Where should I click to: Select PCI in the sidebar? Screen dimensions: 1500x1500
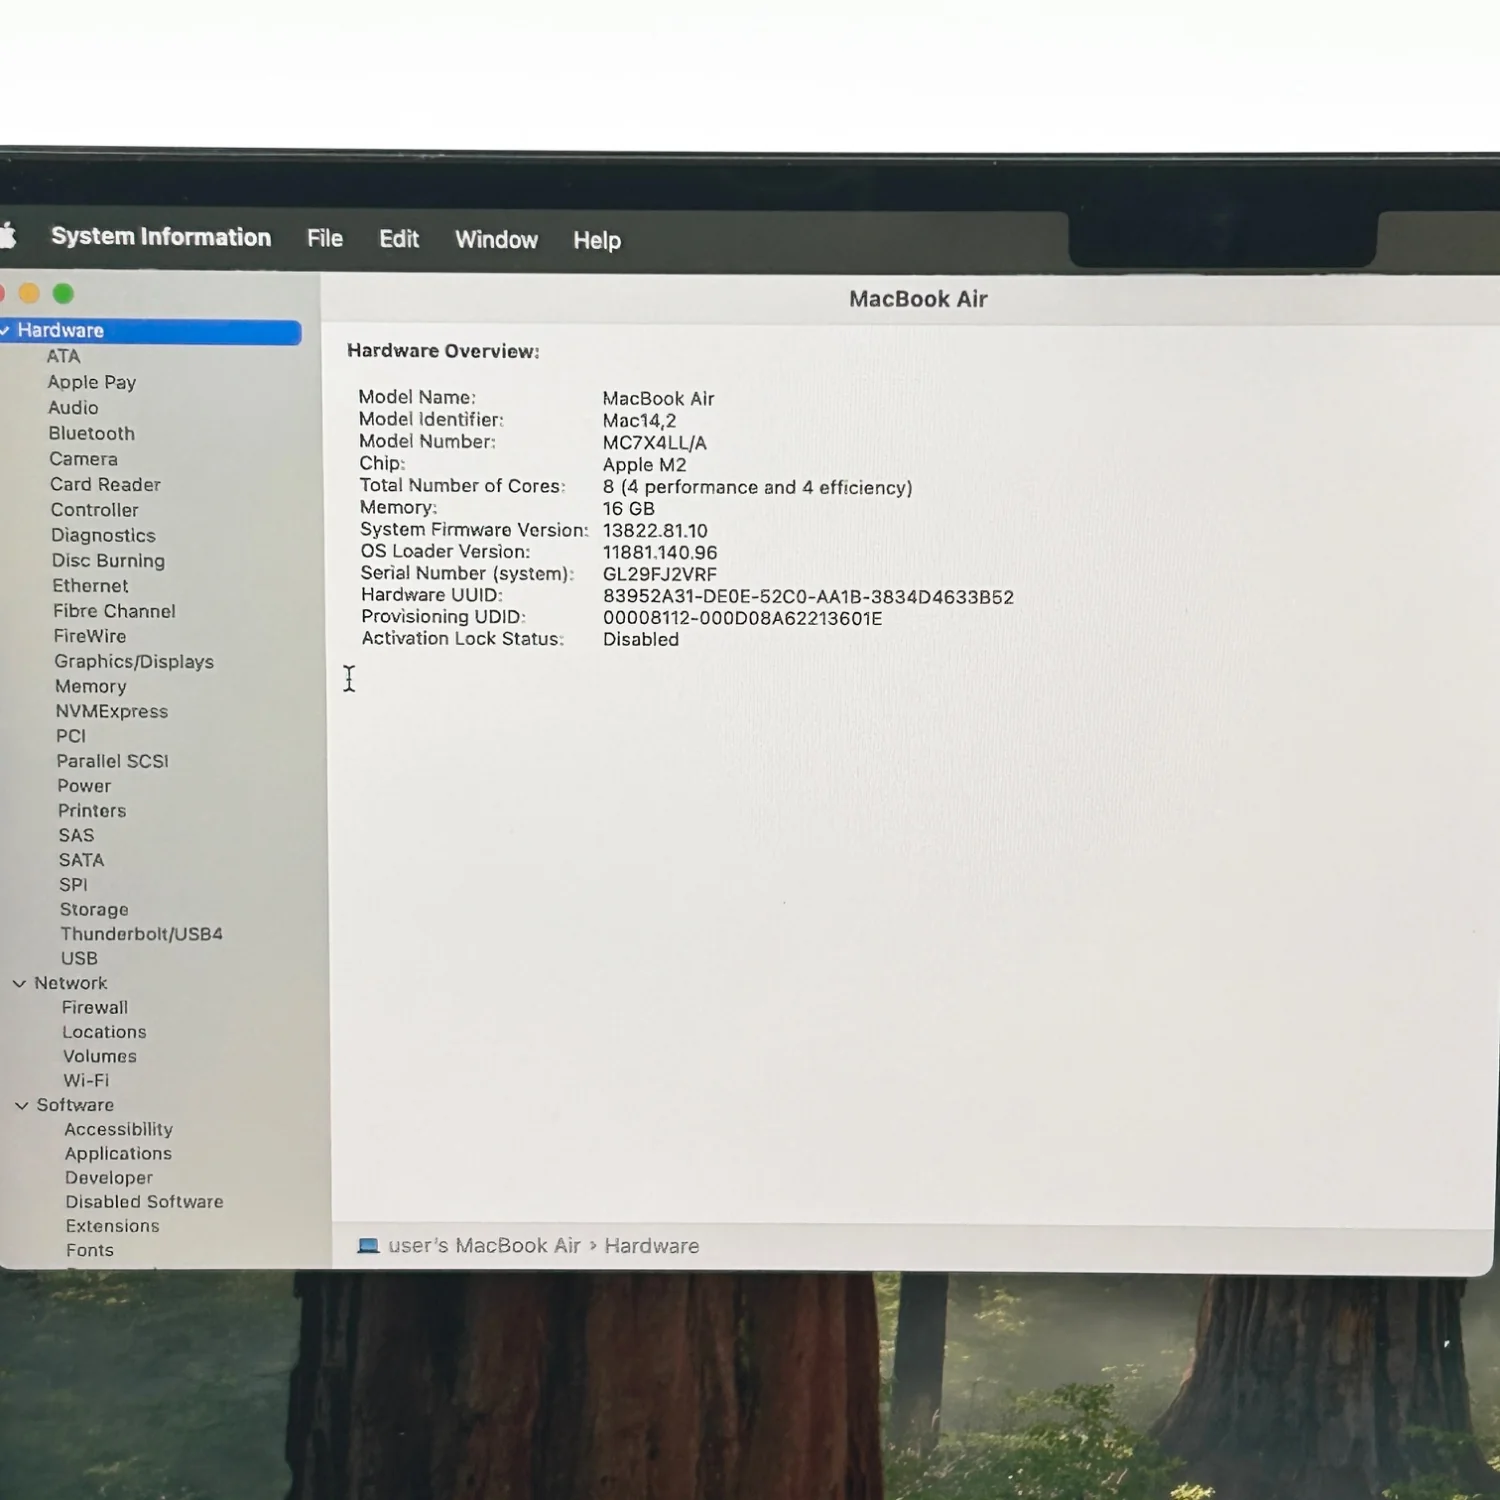(71, 736)
